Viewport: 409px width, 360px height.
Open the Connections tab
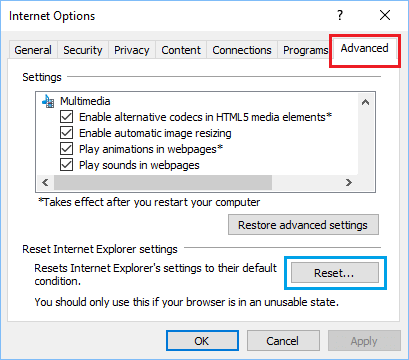pos(242,50)
